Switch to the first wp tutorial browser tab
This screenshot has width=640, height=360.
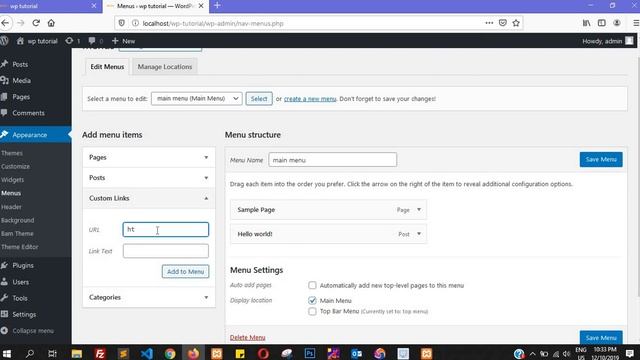[50, 6]
